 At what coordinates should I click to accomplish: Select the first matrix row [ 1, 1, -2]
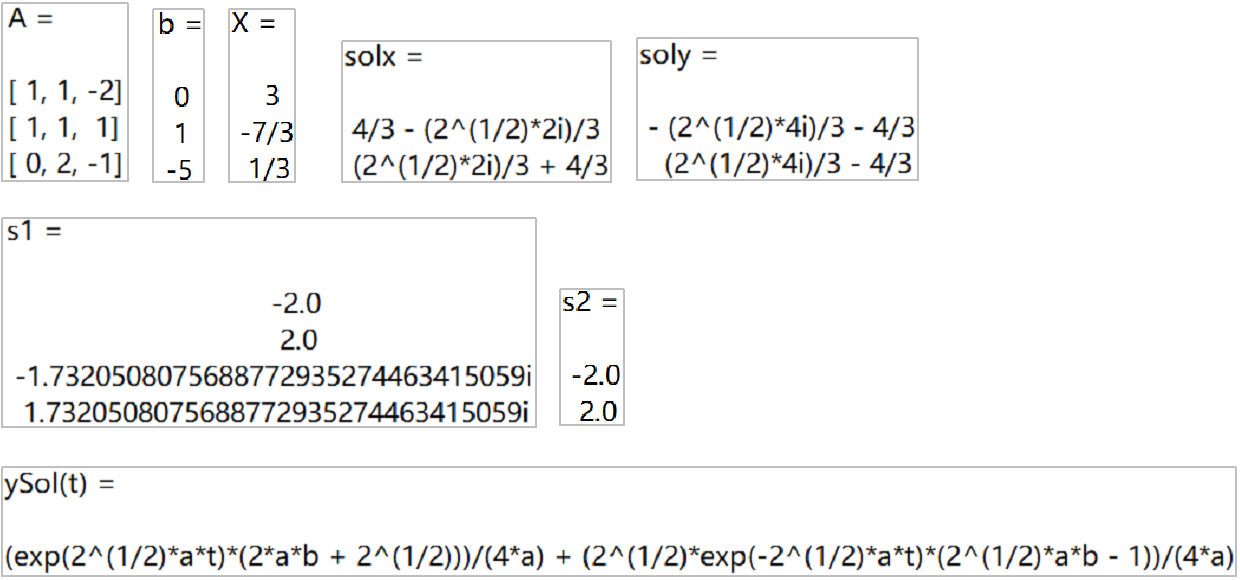coord(65,94)
